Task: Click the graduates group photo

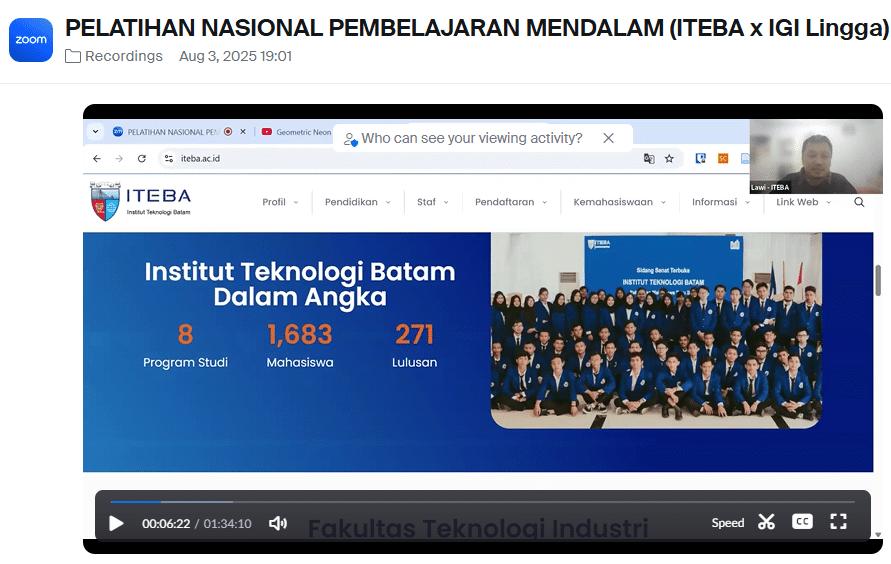Action: pyautogui.click(x=656, y=331)
